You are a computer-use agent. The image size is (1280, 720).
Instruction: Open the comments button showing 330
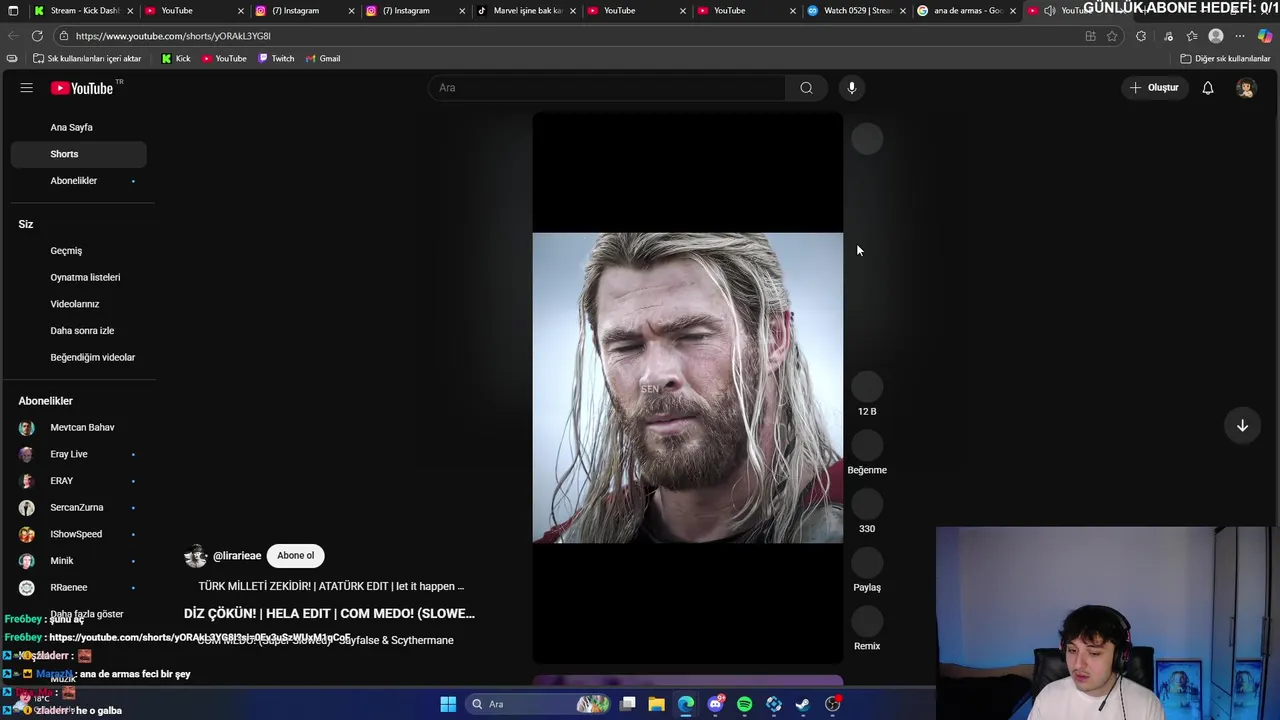[867, 504]
